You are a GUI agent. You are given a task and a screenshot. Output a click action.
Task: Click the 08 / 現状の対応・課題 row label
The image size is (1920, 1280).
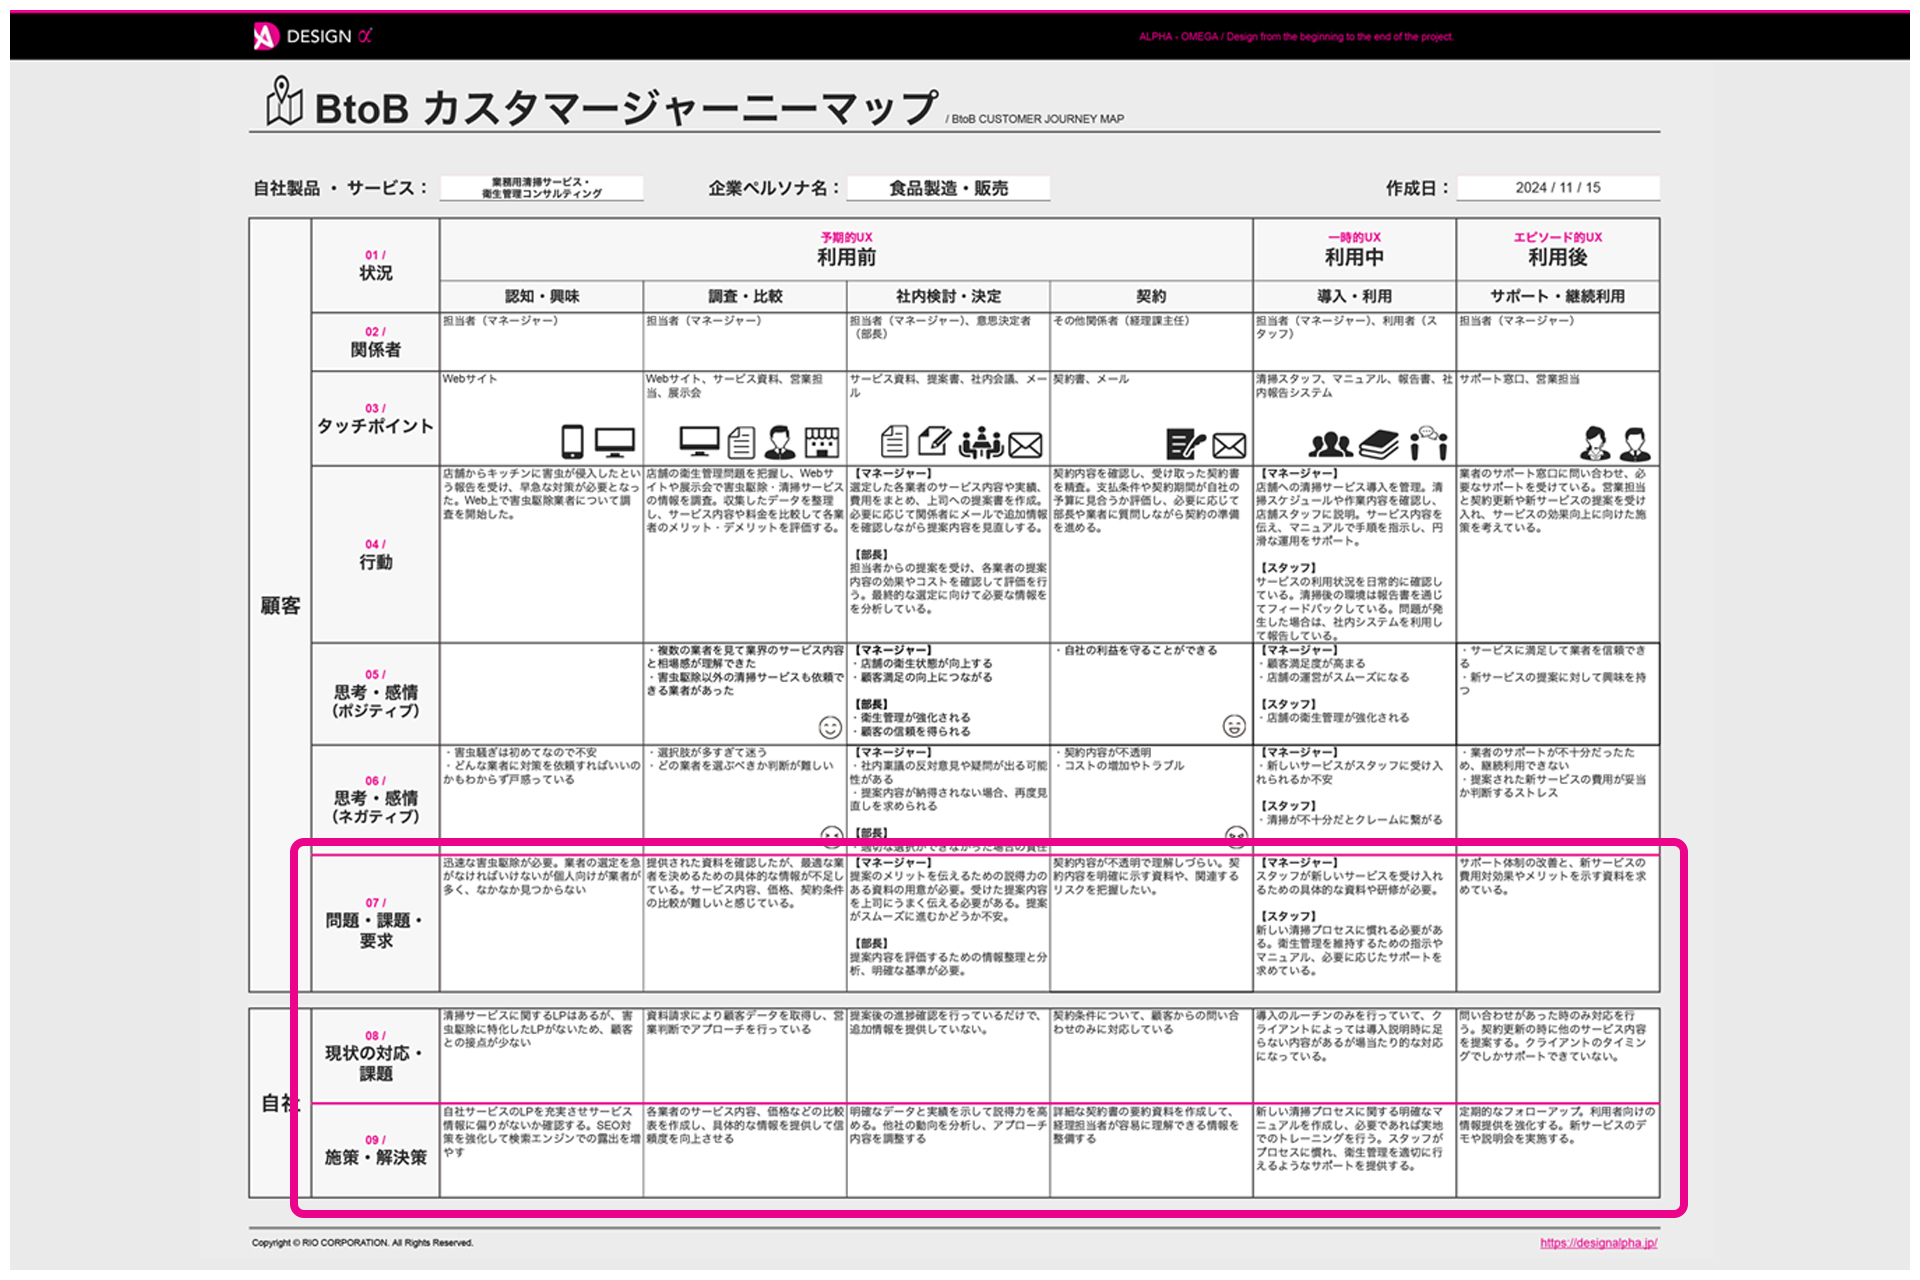point(375,1055)
